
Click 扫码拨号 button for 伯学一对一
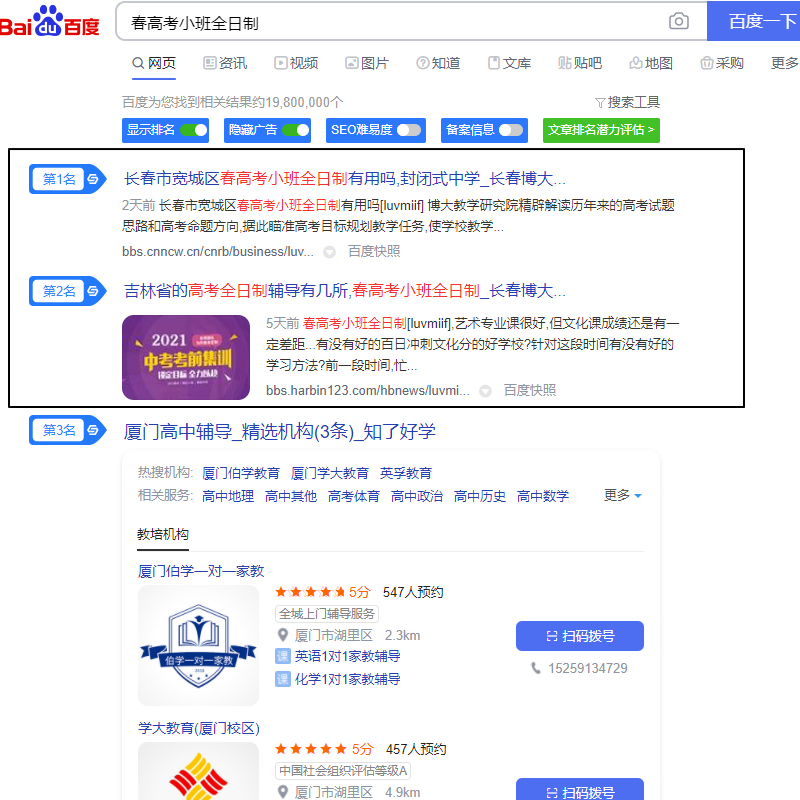(x=580, y=636)
